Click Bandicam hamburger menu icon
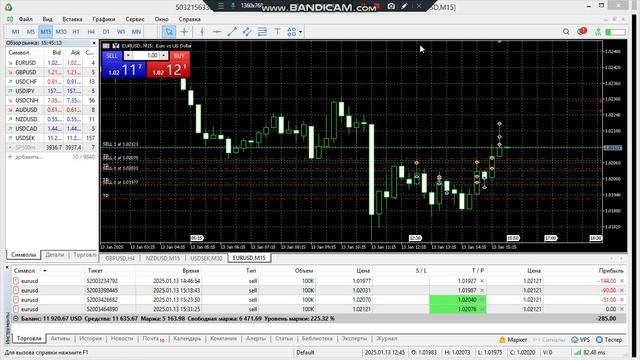The image size is (640, 360). [221, 6]
